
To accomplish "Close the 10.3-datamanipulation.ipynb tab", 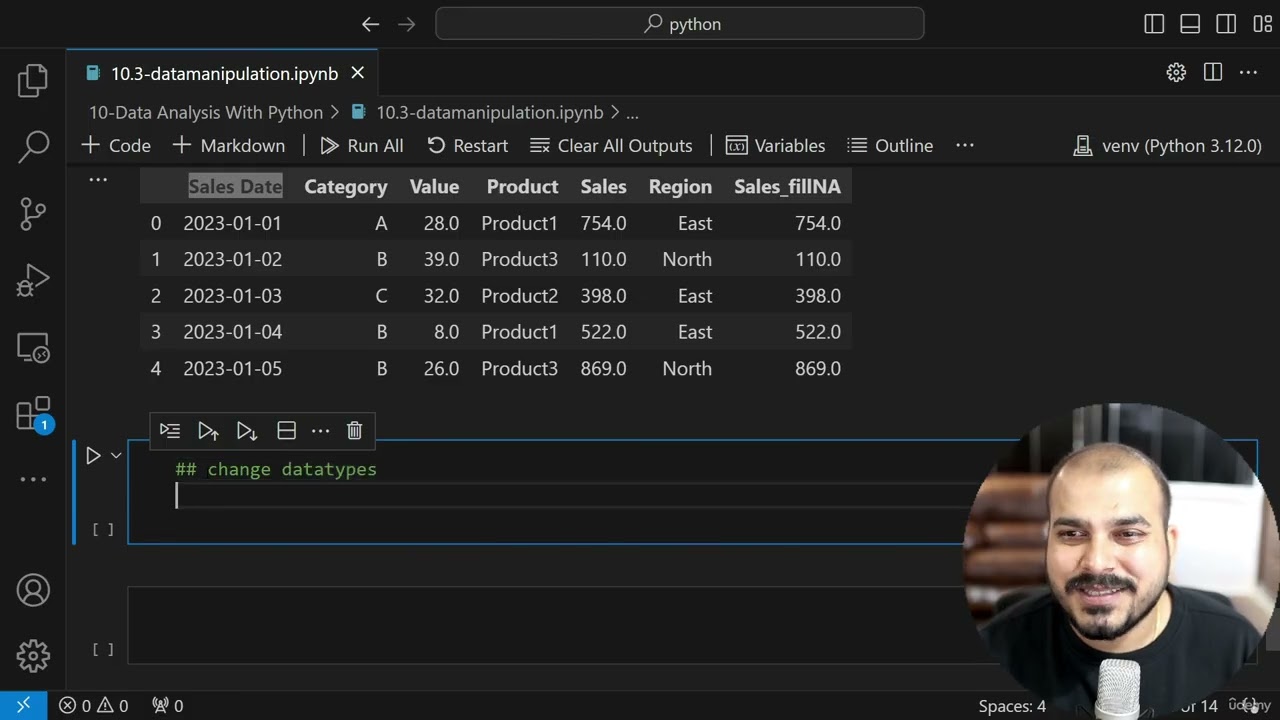I will [357, 73].
